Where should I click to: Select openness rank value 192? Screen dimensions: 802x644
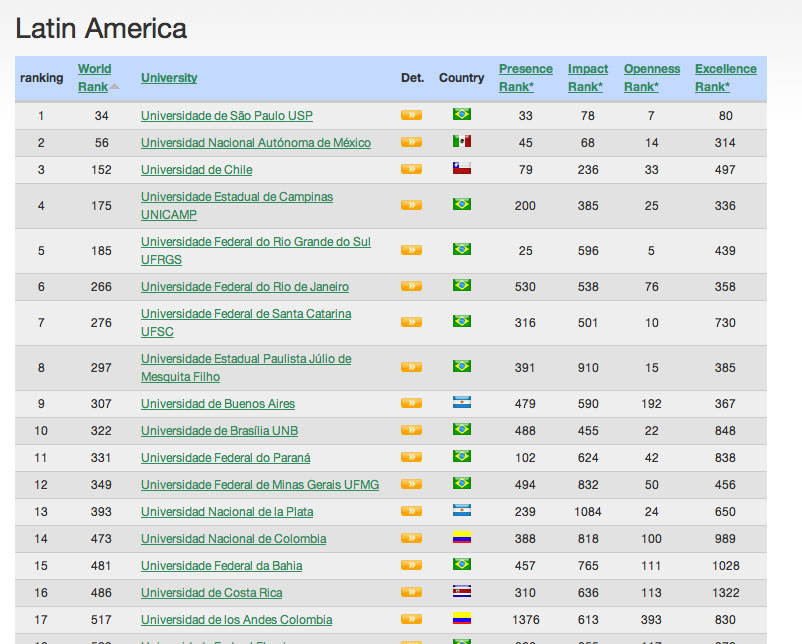click(x=652, y=404)
